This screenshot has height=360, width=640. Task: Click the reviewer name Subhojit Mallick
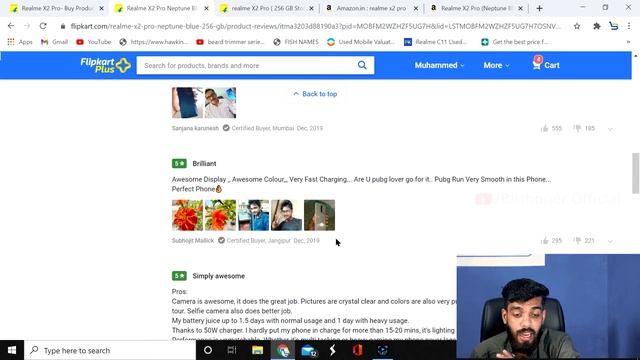(x=193, y=241)
